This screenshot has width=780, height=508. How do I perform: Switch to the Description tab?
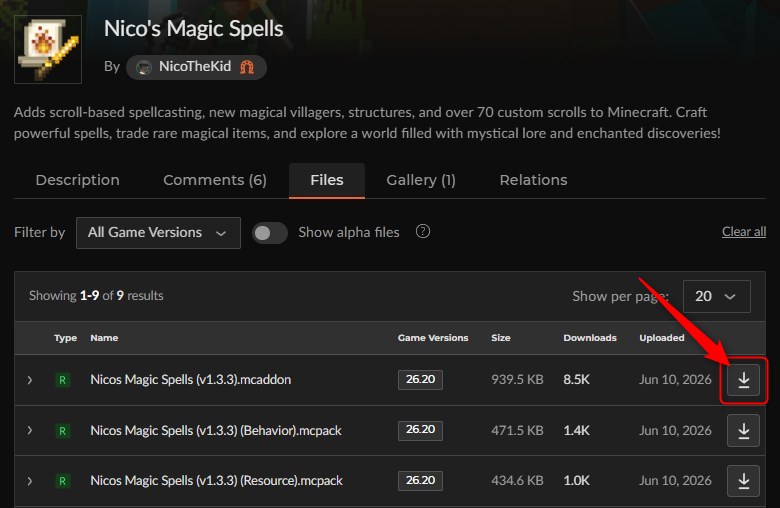78,180
